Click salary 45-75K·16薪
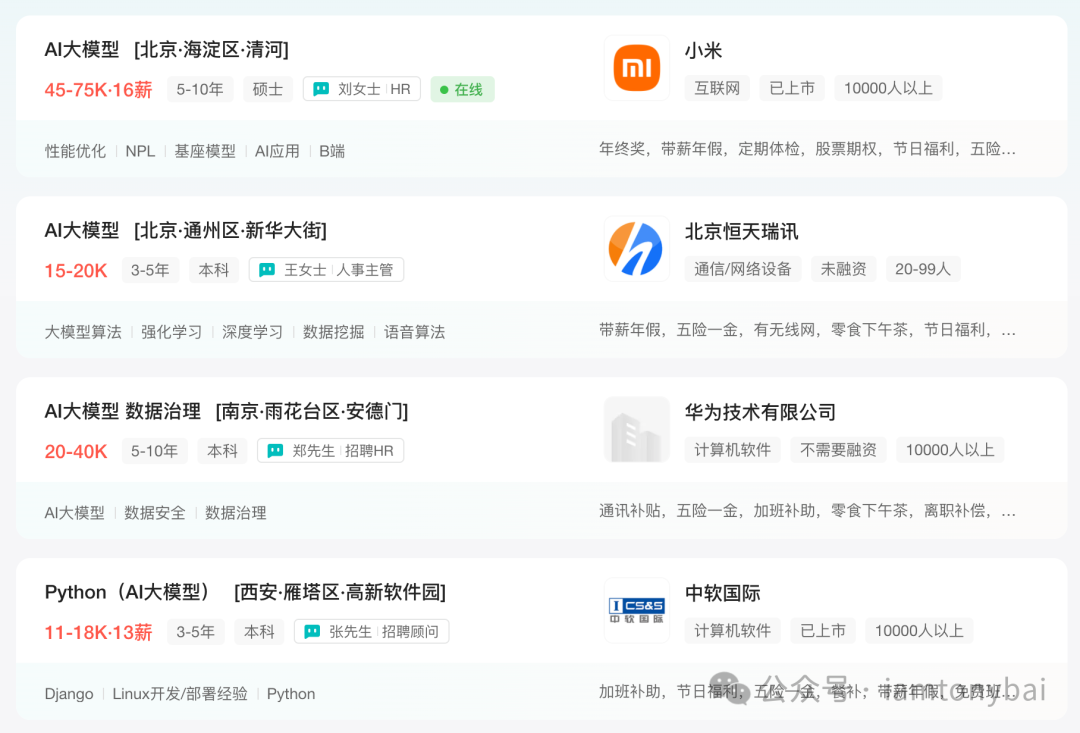 click(x=98, y=90)
